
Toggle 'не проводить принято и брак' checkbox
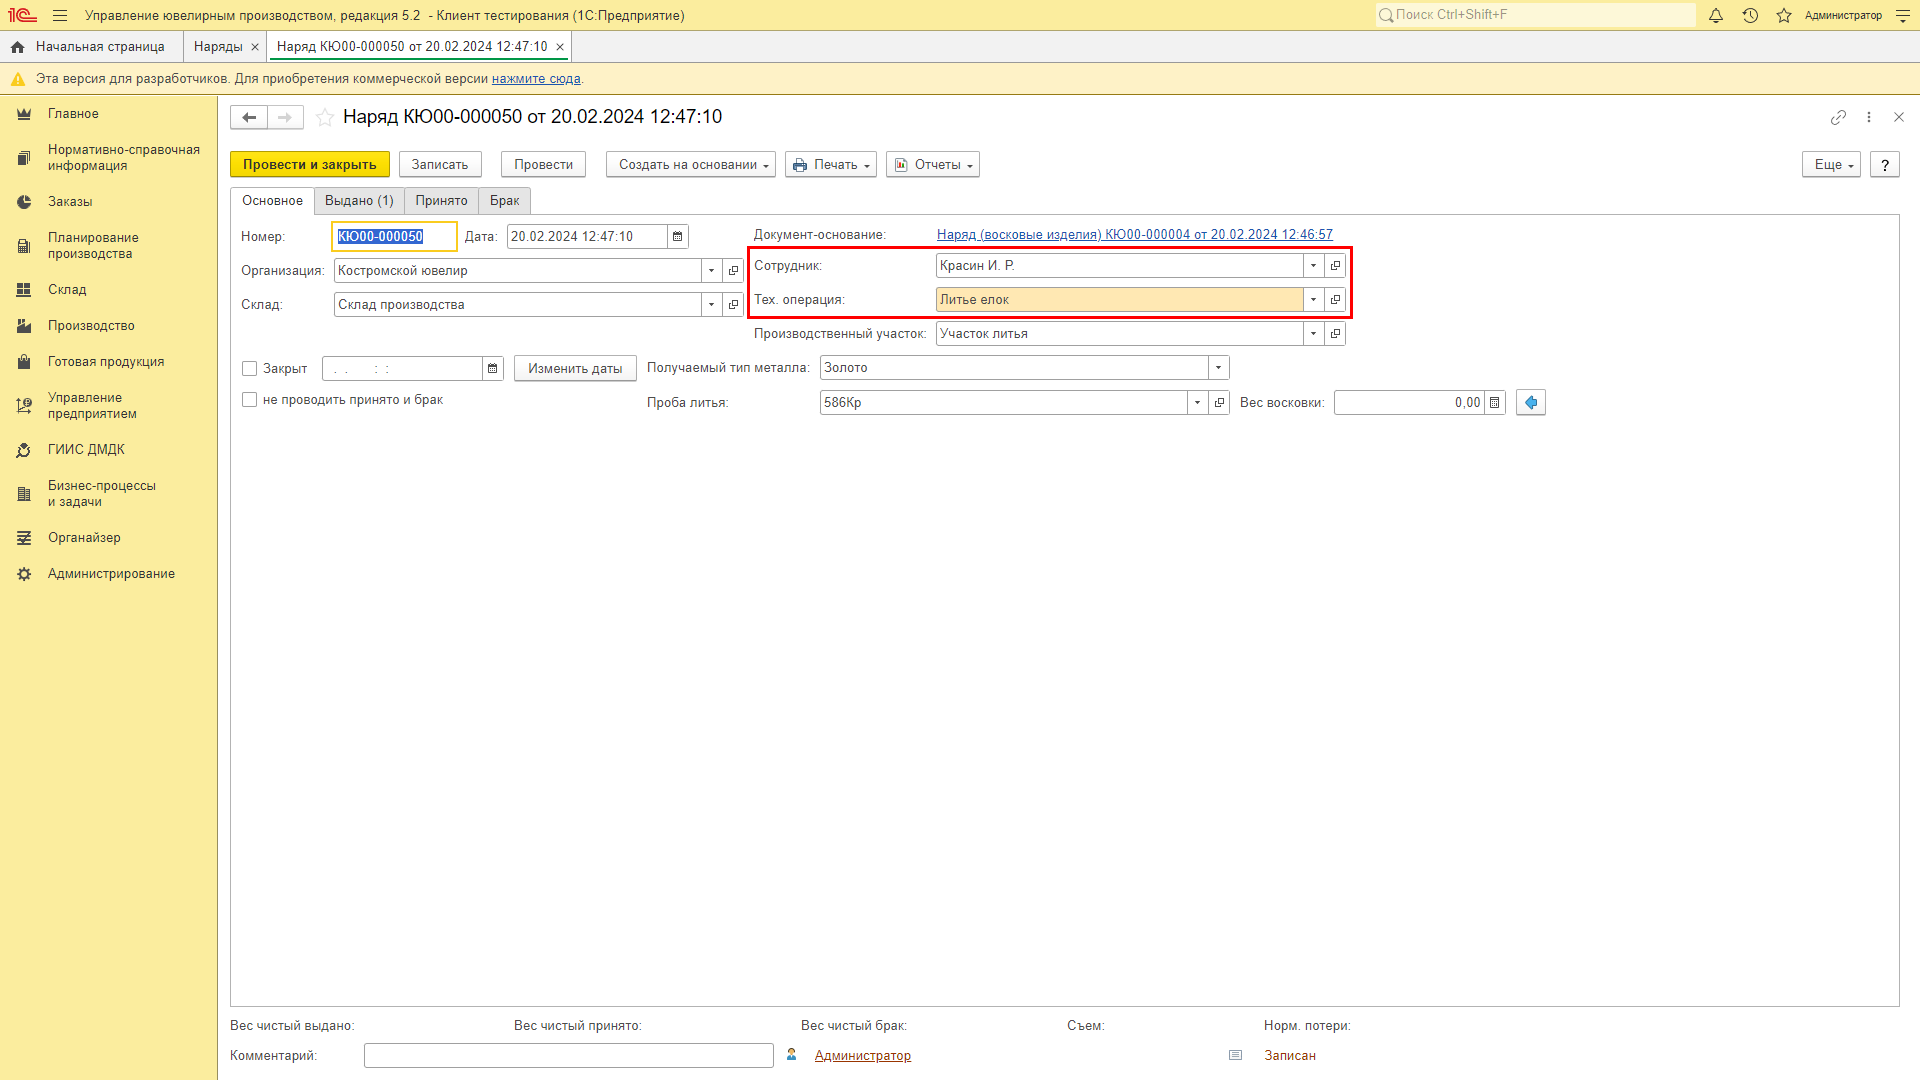250,400
